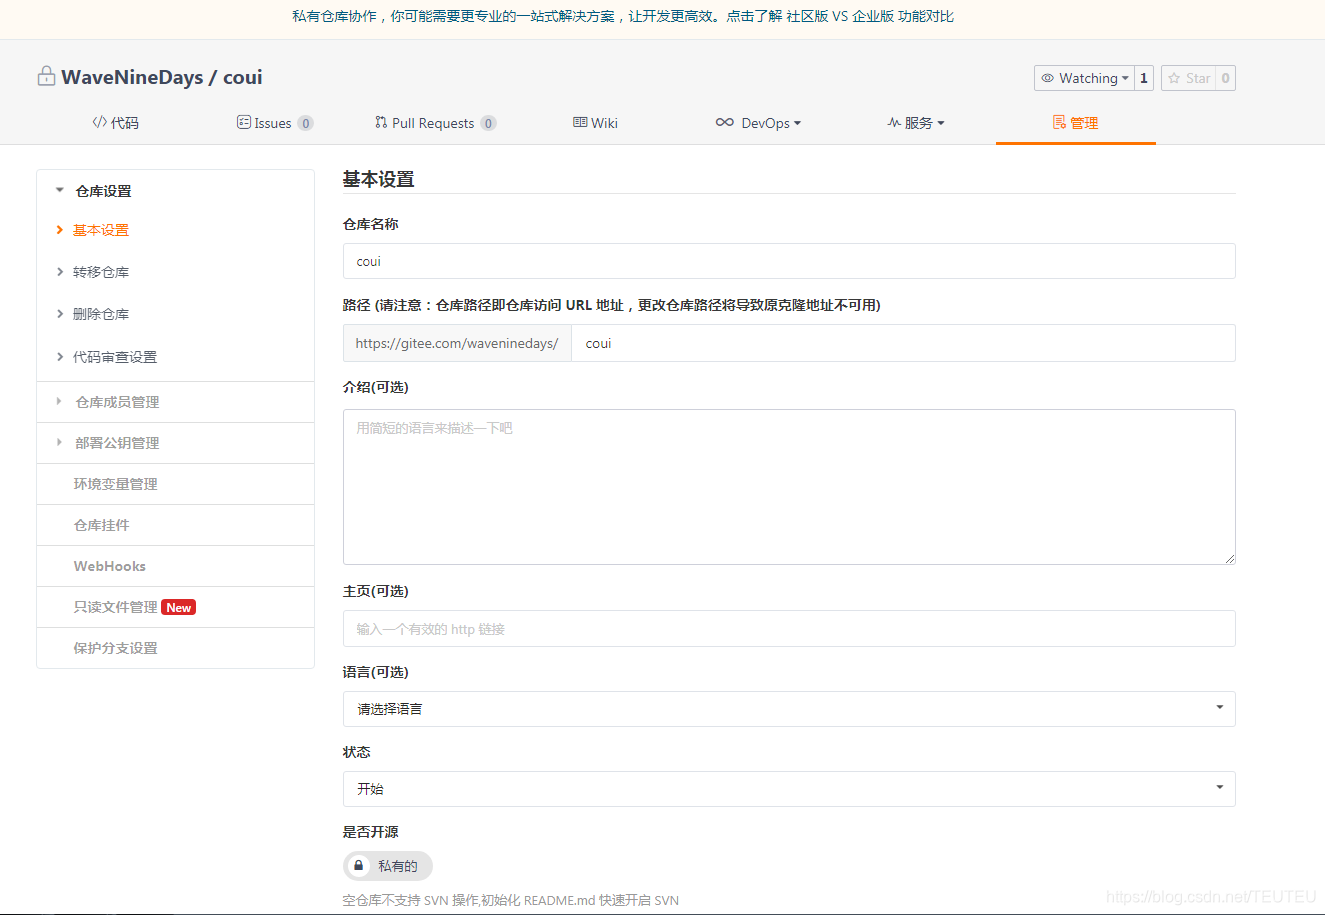Viewport: 1325px width, 915px height.
Task: Click the 服务 pulse icon
Action: click(x=894, y=122)
